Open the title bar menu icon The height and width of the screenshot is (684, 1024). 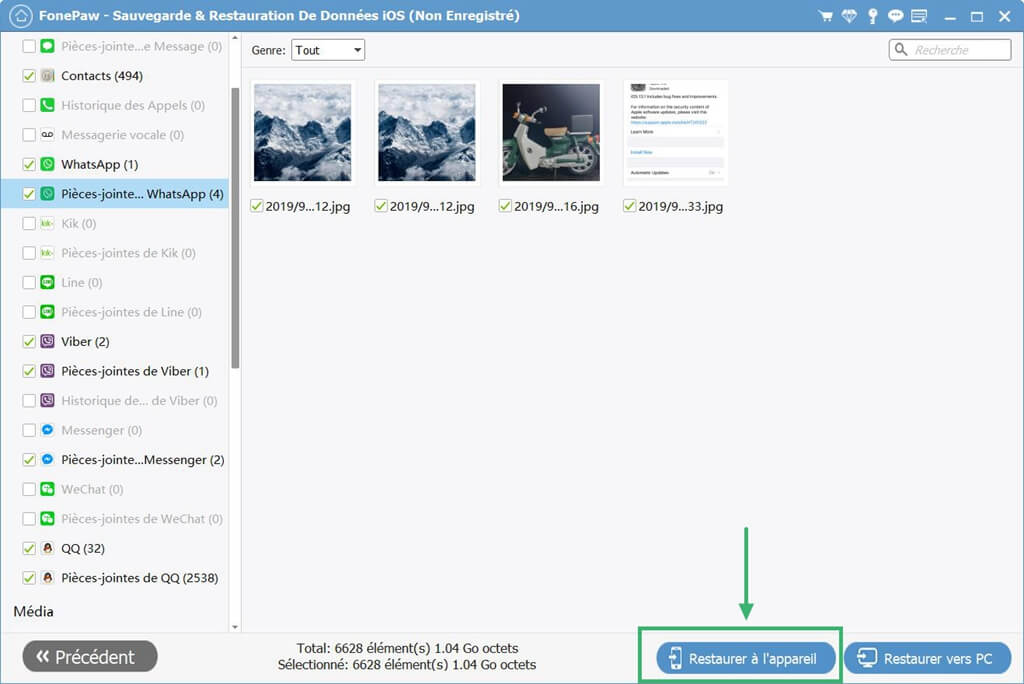click(x=919, y=16)
